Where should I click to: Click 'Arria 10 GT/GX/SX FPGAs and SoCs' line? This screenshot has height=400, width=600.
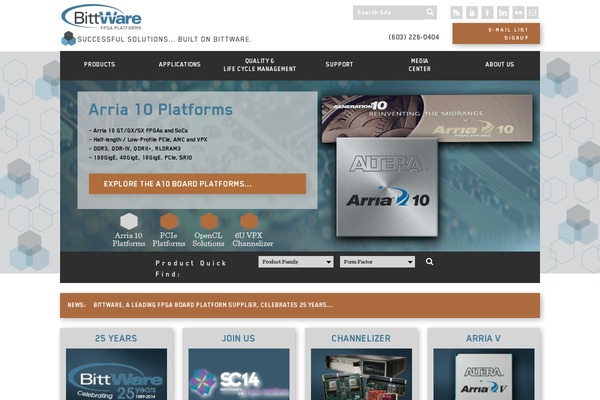click(x=139, y=131)
